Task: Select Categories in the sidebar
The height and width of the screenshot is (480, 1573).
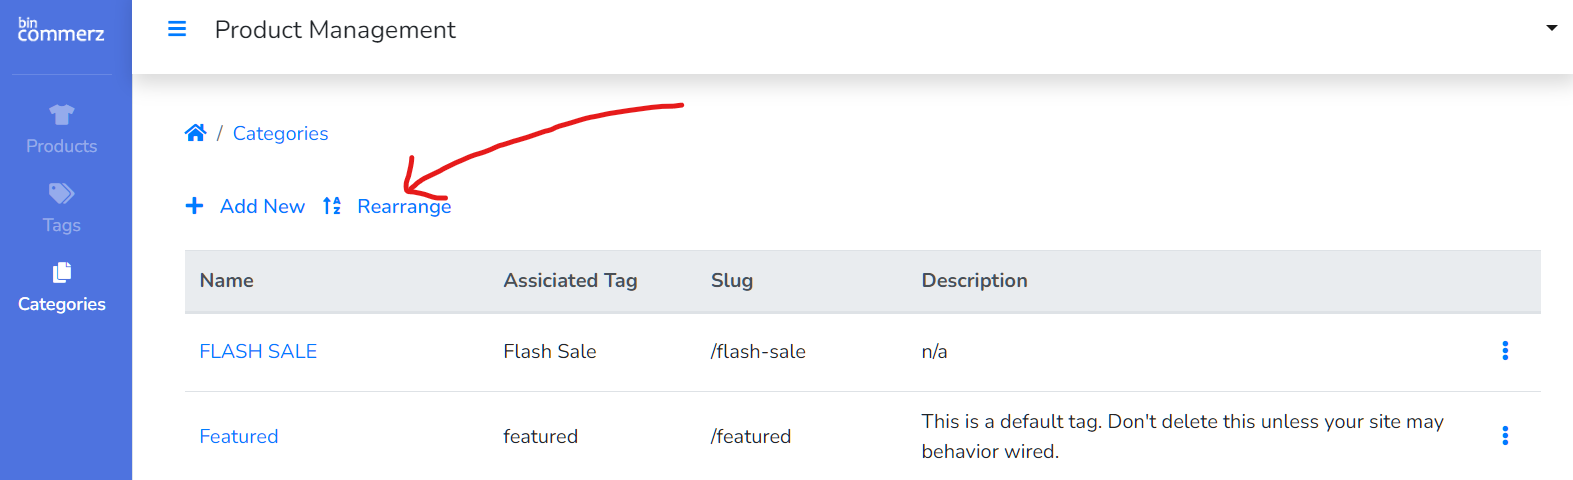Action: [61, 304]
